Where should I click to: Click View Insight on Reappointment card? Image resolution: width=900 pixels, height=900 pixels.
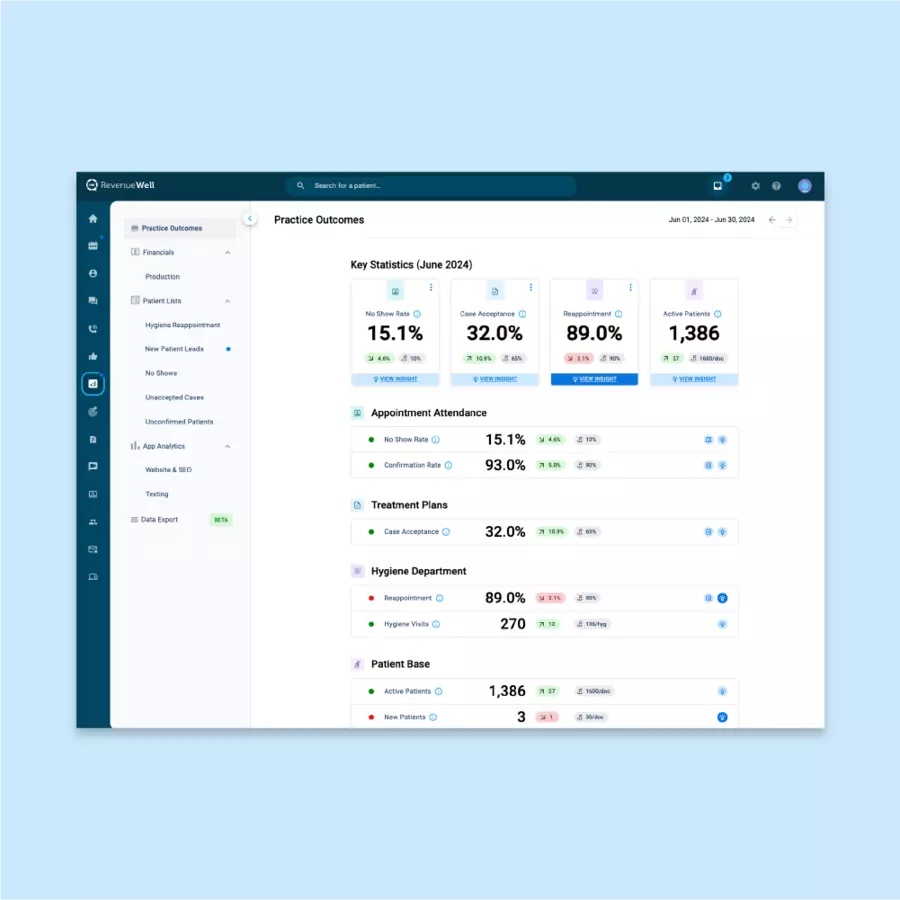point(594,379)
